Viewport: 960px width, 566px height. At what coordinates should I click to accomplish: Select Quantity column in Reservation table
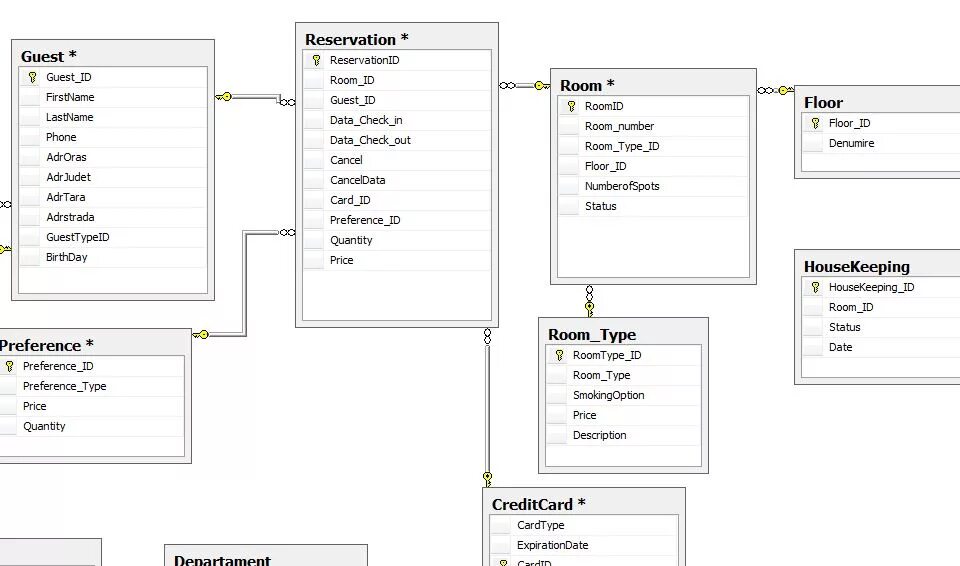(x=397, y=240)
